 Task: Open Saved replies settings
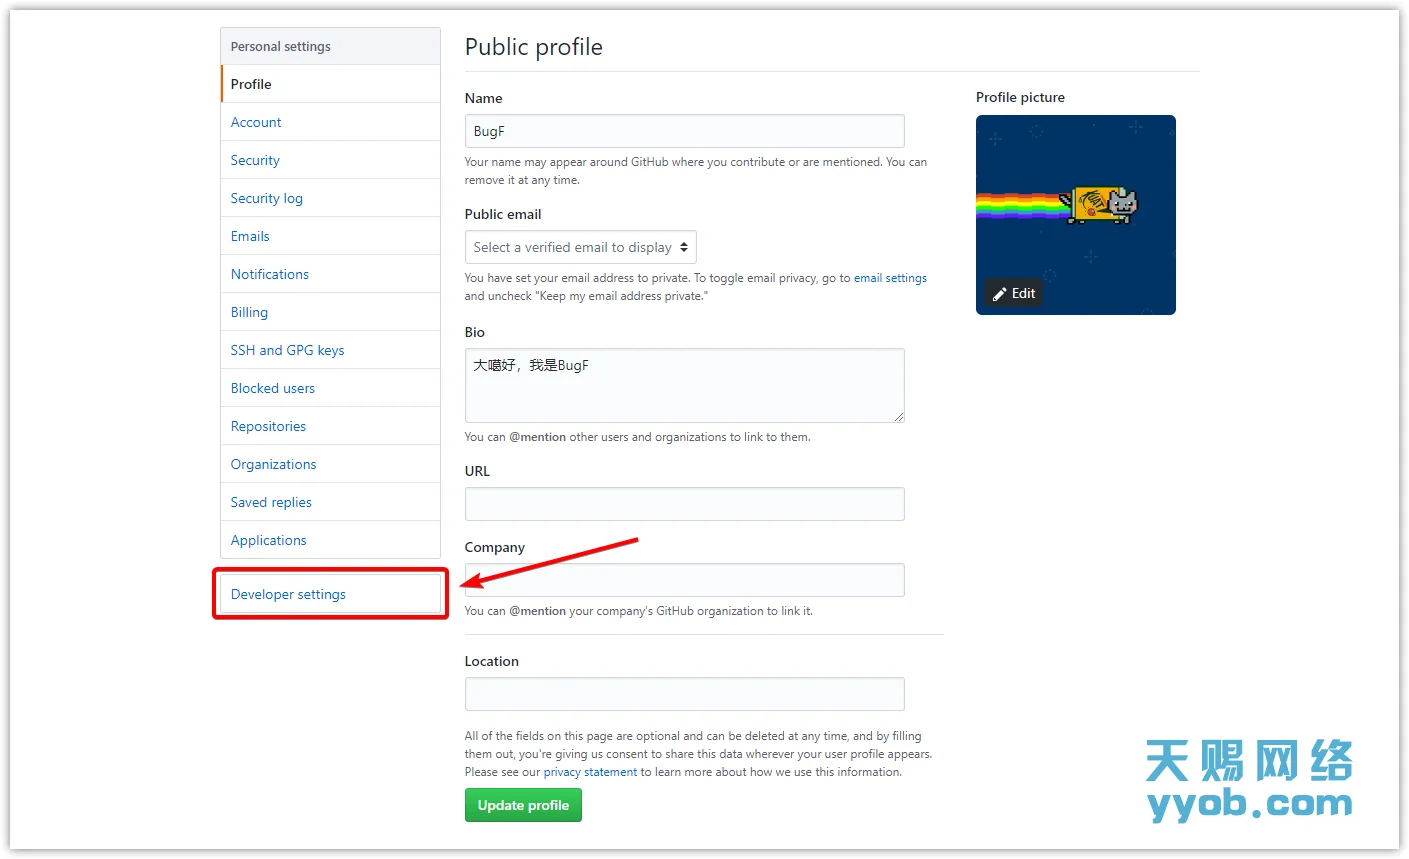270,502
